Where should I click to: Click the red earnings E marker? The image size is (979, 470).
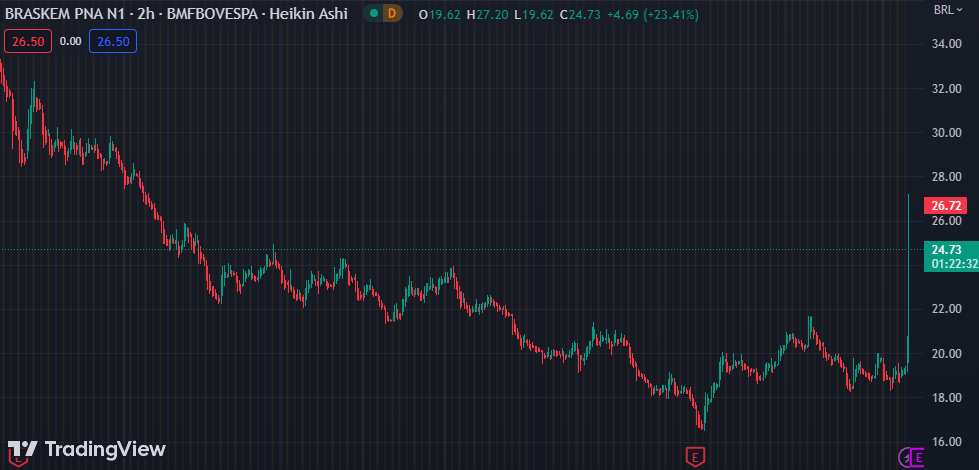click(x=694, y=456)
